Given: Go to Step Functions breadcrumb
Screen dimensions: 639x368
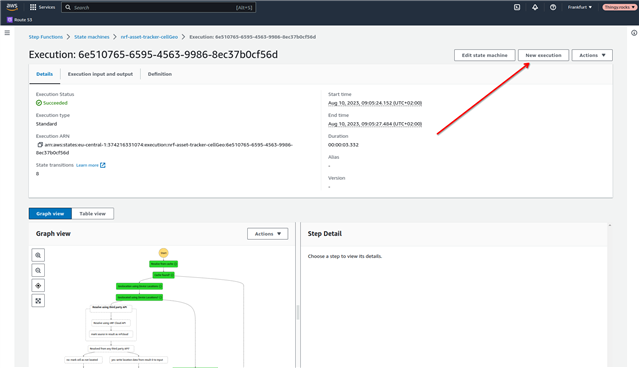Looking at the screenshot, I should pyautogui.click(x=46, y=37).
